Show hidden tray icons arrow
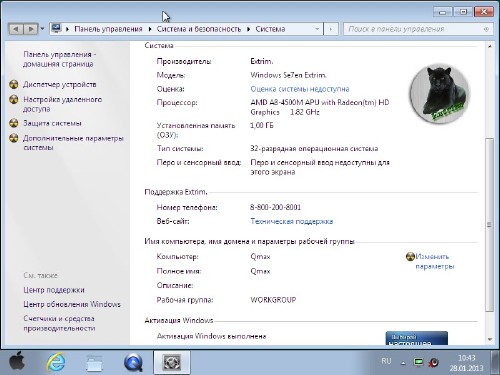Image resolution: width=500 pixels, height=375 pixels. coord(403,363)
